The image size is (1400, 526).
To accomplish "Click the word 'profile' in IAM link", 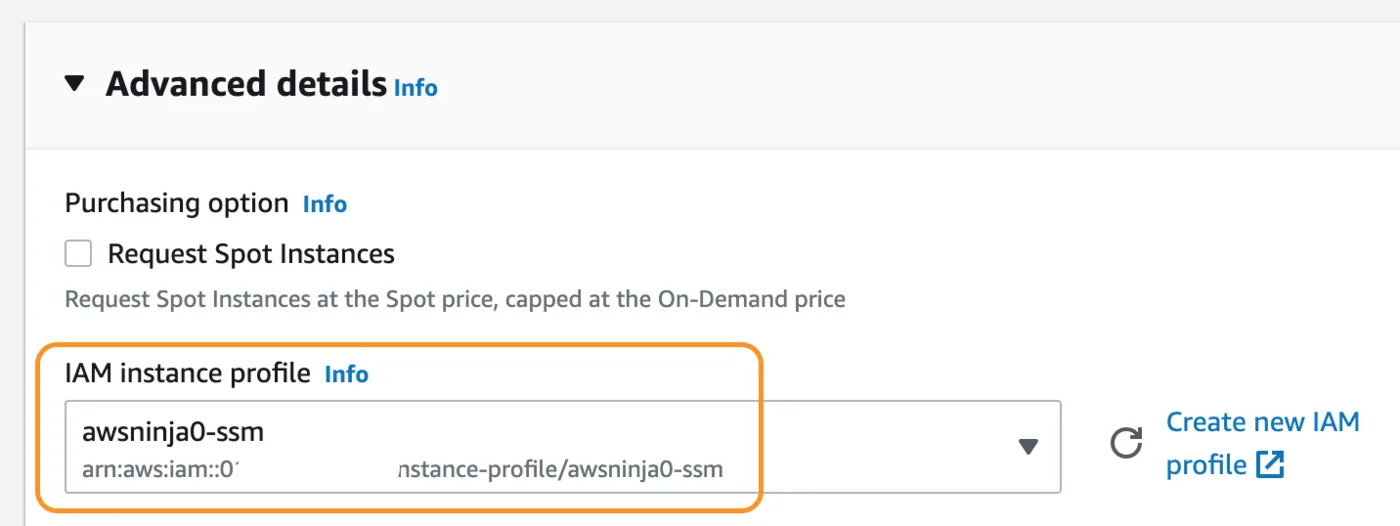I will point(1206,465).
